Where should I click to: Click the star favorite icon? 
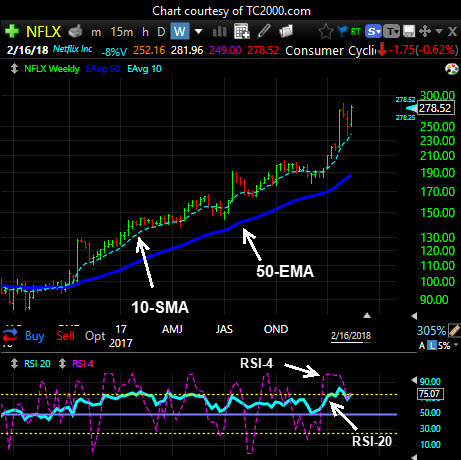326,32
